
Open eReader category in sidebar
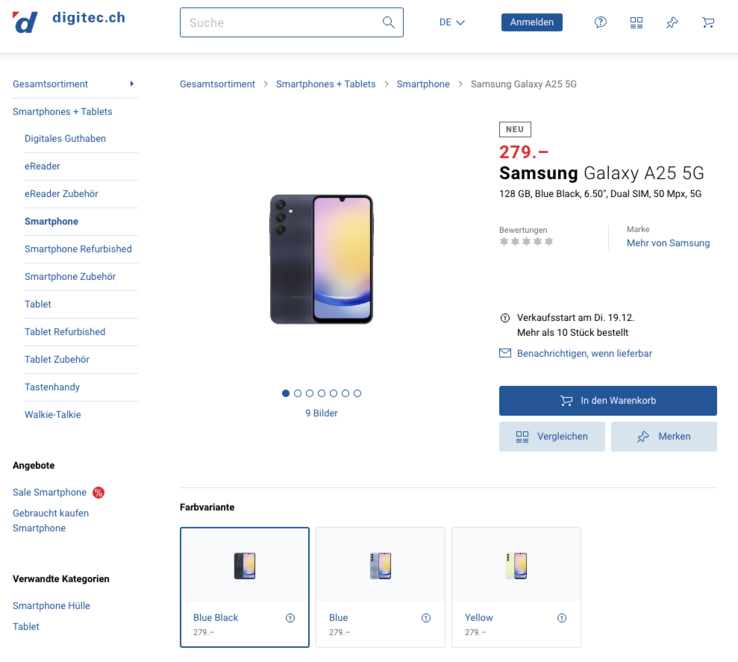[x=42, y=166]
